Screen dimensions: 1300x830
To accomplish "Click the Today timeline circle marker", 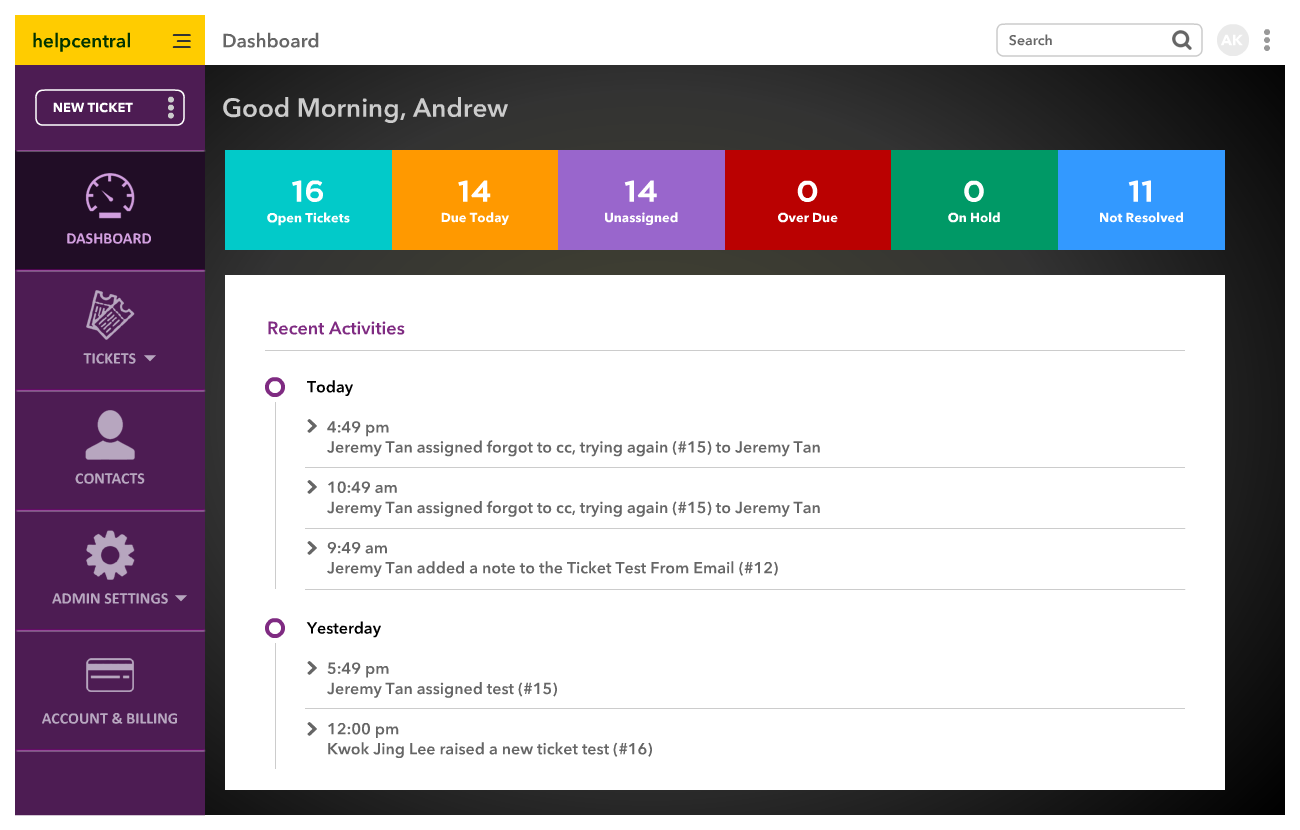I will pos(275,387).
